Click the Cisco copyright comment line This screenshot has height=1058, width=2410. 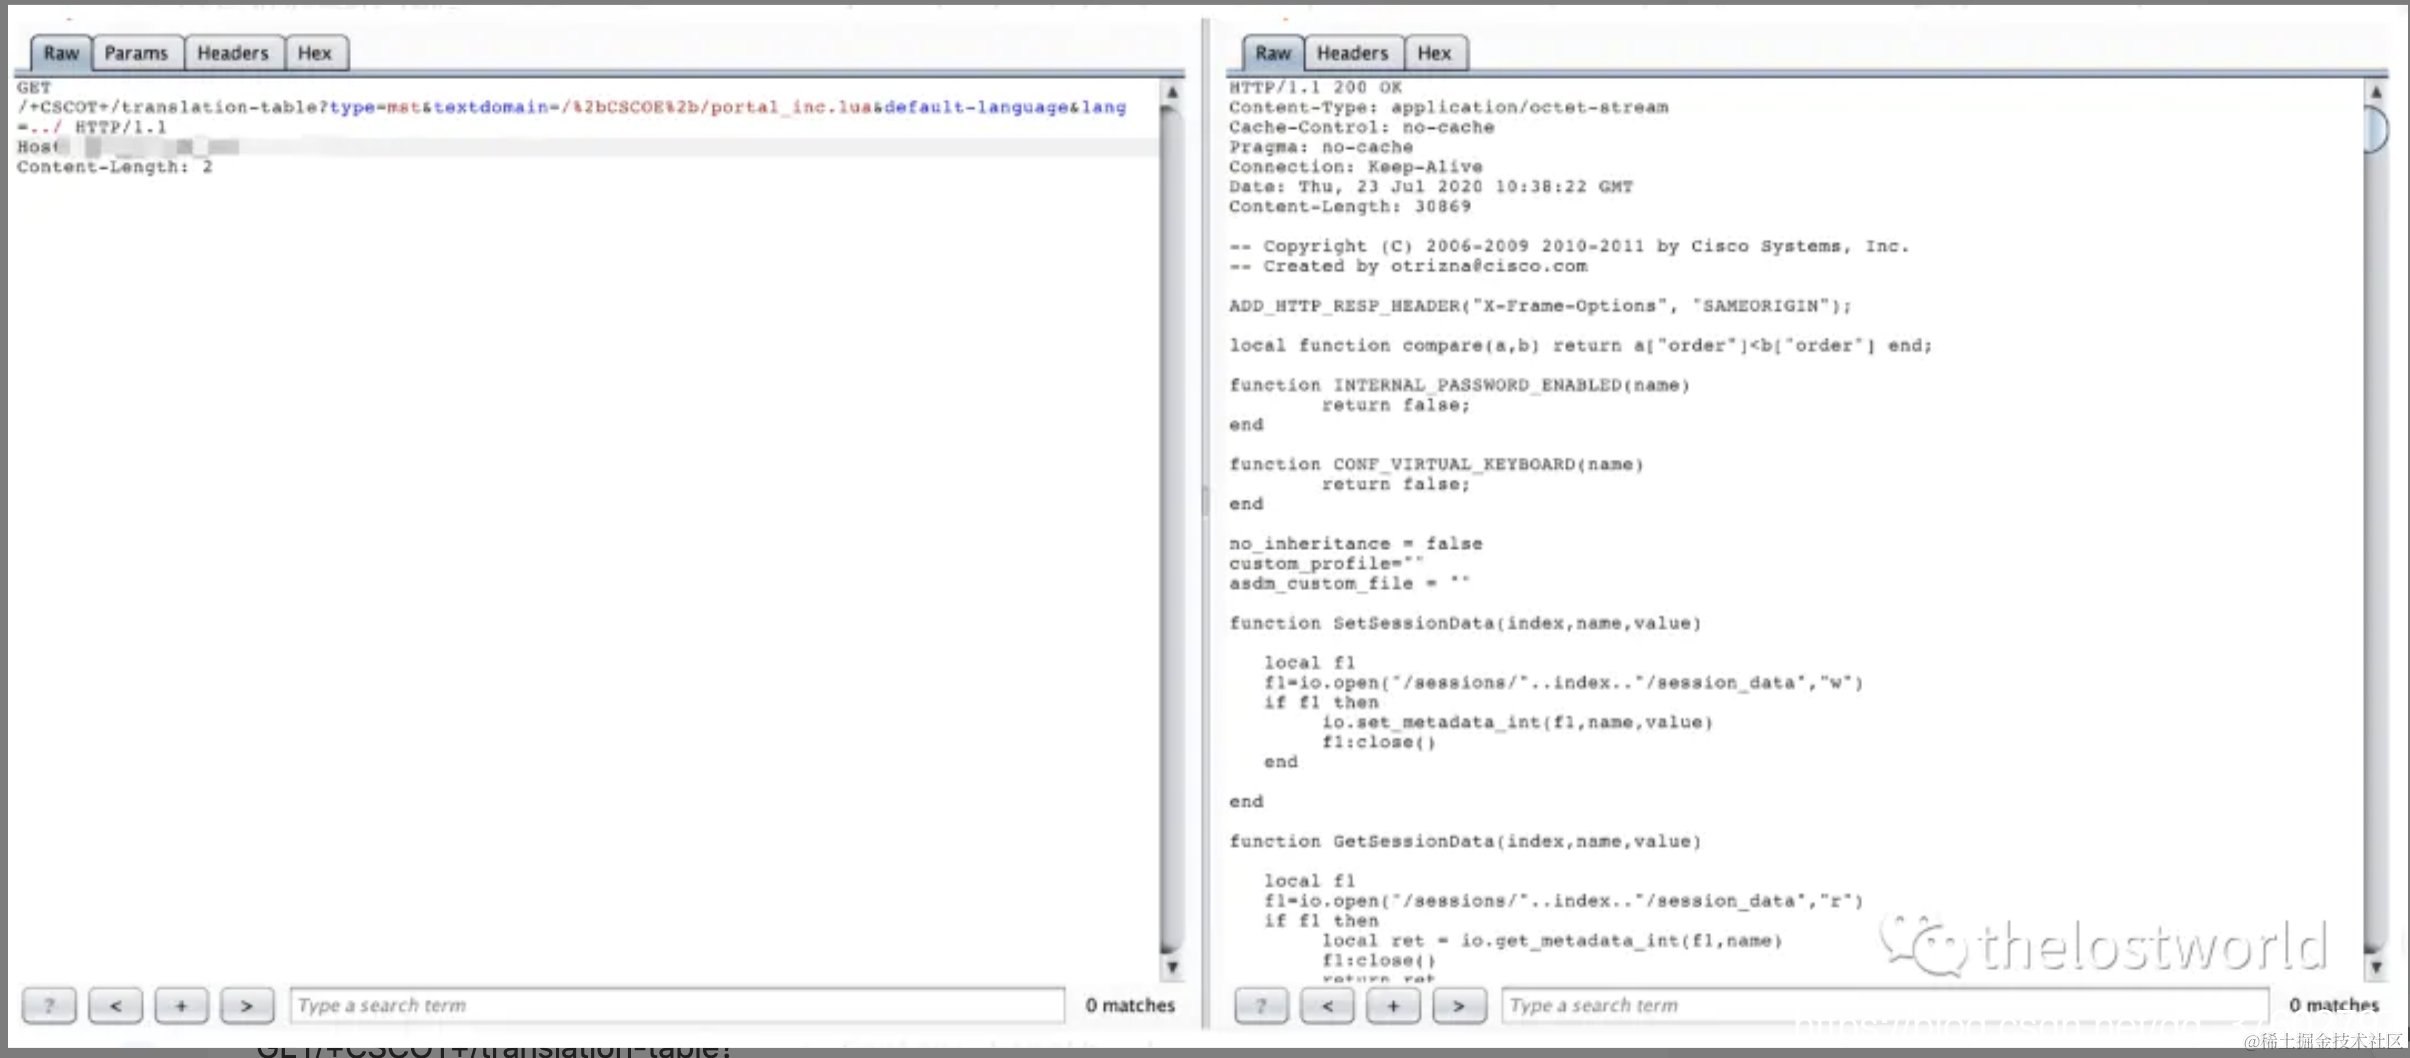[x=1570, y=246]
